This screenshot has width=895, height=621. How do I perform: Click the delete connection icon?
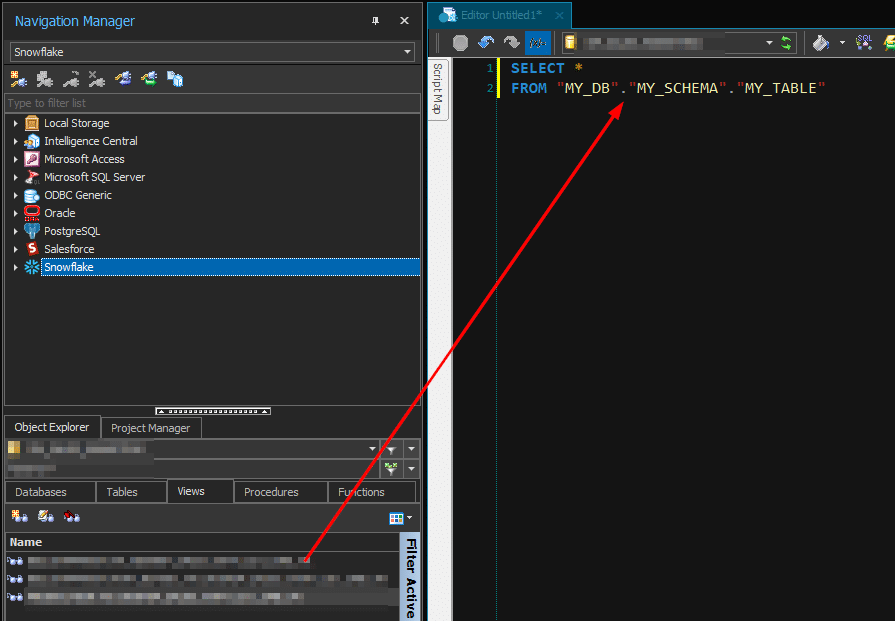tap(96, 79)
